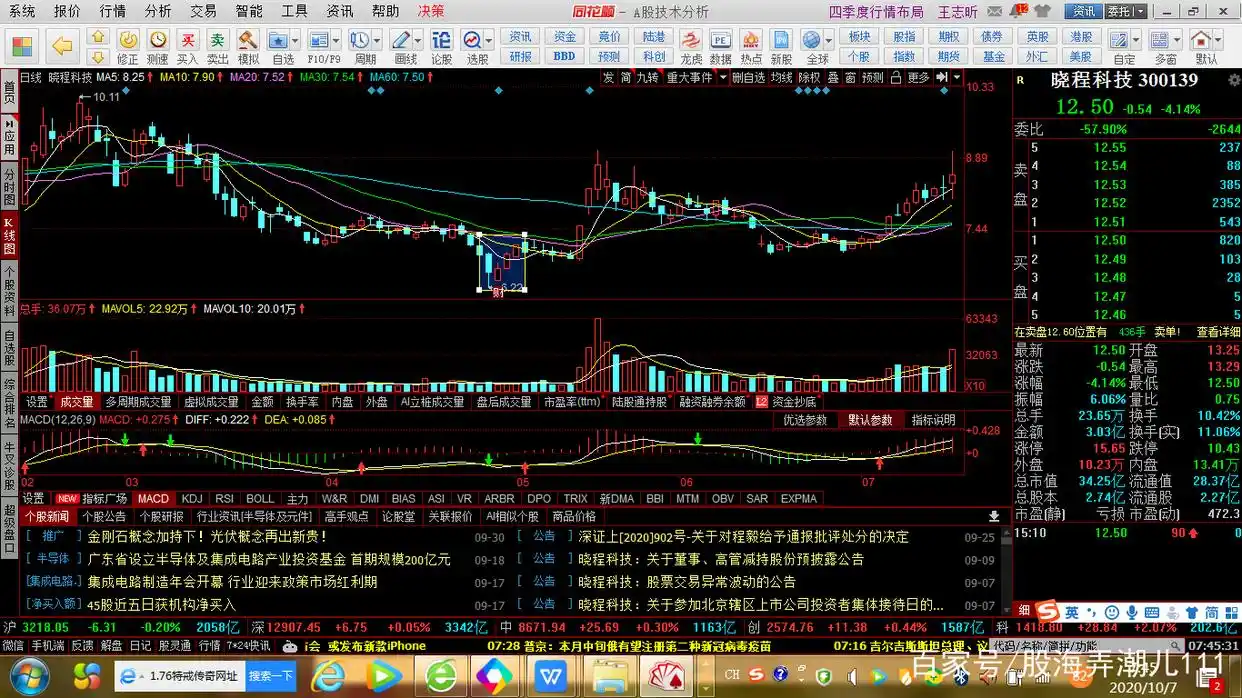This screenshot has height=698, width=1242.
Task: Expand the 周期 period dropdown arrow
Action: [x=375, y=40]
